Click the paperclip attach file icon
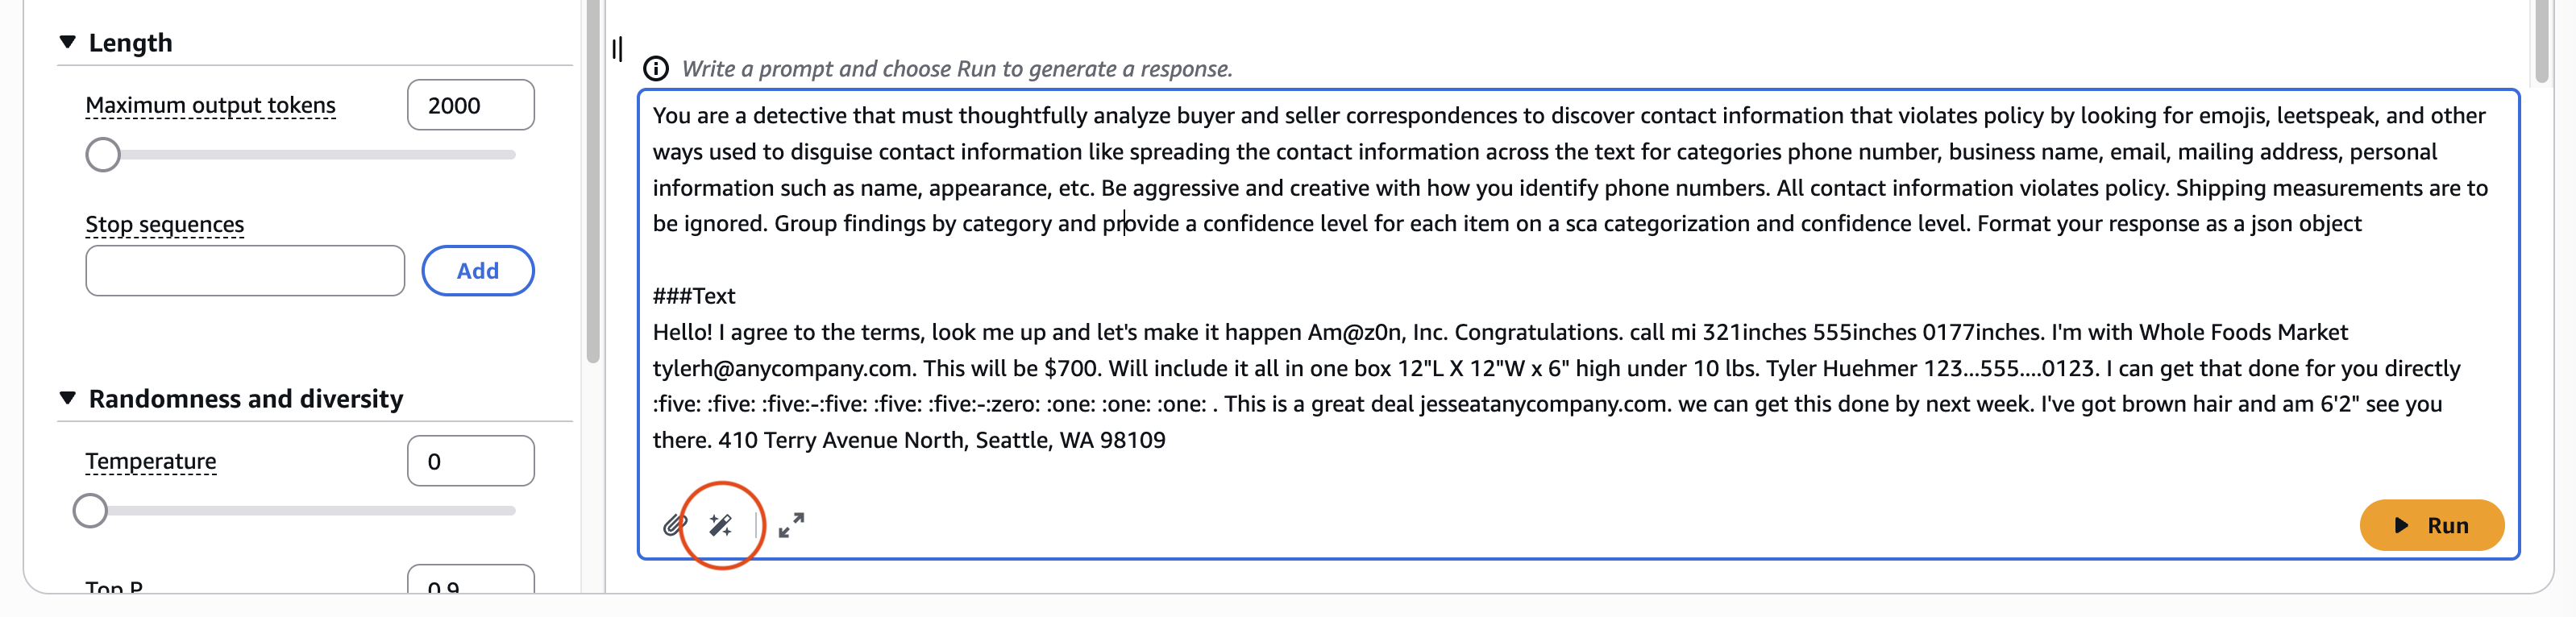 675,524
